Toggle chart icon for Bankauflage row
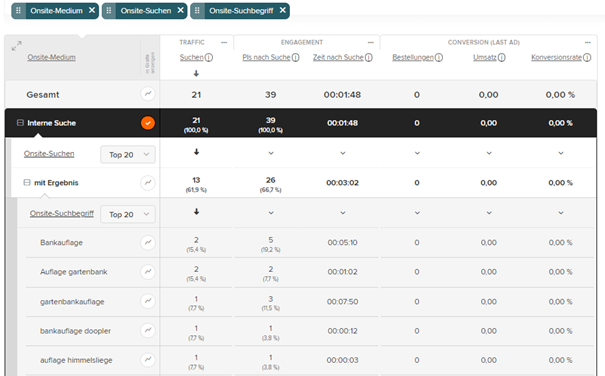The image size is (605, 376). [148, 242]
